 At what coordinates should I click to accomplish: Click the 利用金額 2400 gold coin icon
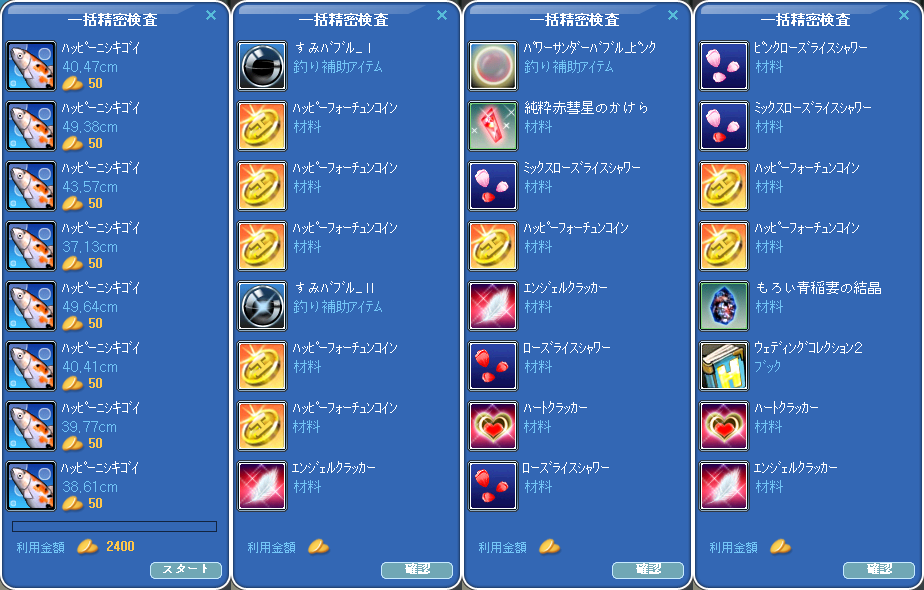pos(88,547)
